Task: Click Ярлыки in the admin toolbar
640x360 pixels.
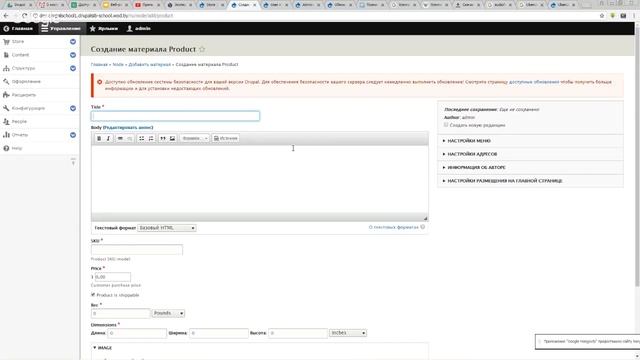Action: pos(104,29)
